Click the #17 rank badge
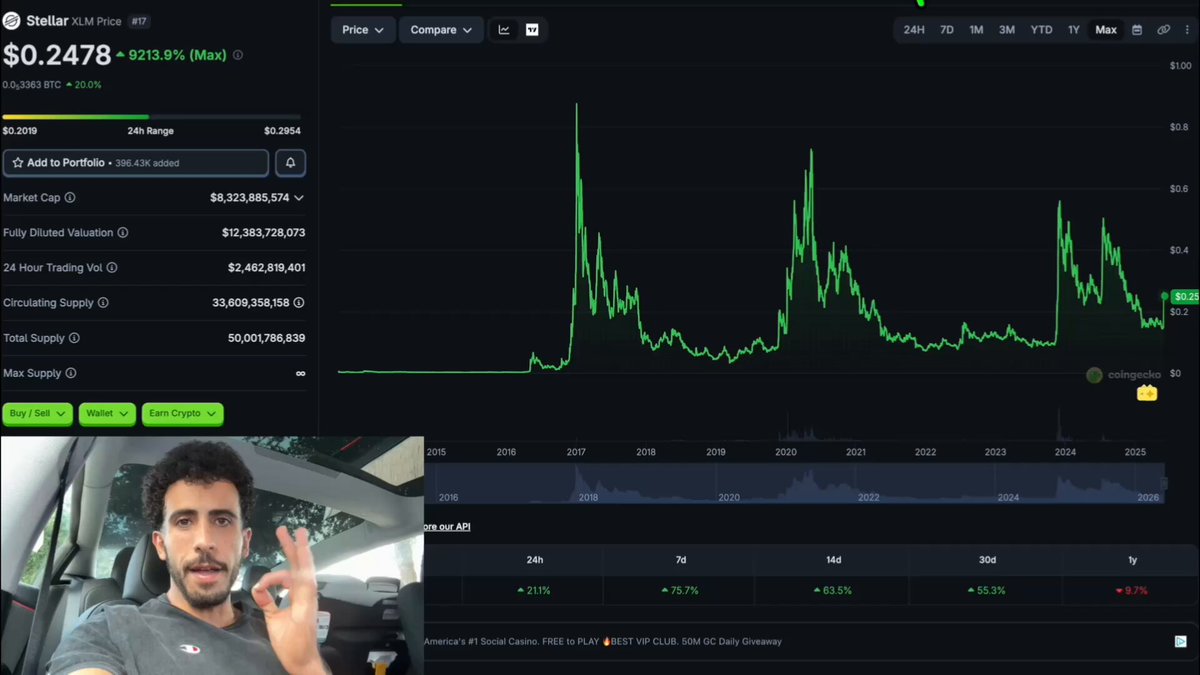The width and height of the screenshot is (1200, 675). 137,21
